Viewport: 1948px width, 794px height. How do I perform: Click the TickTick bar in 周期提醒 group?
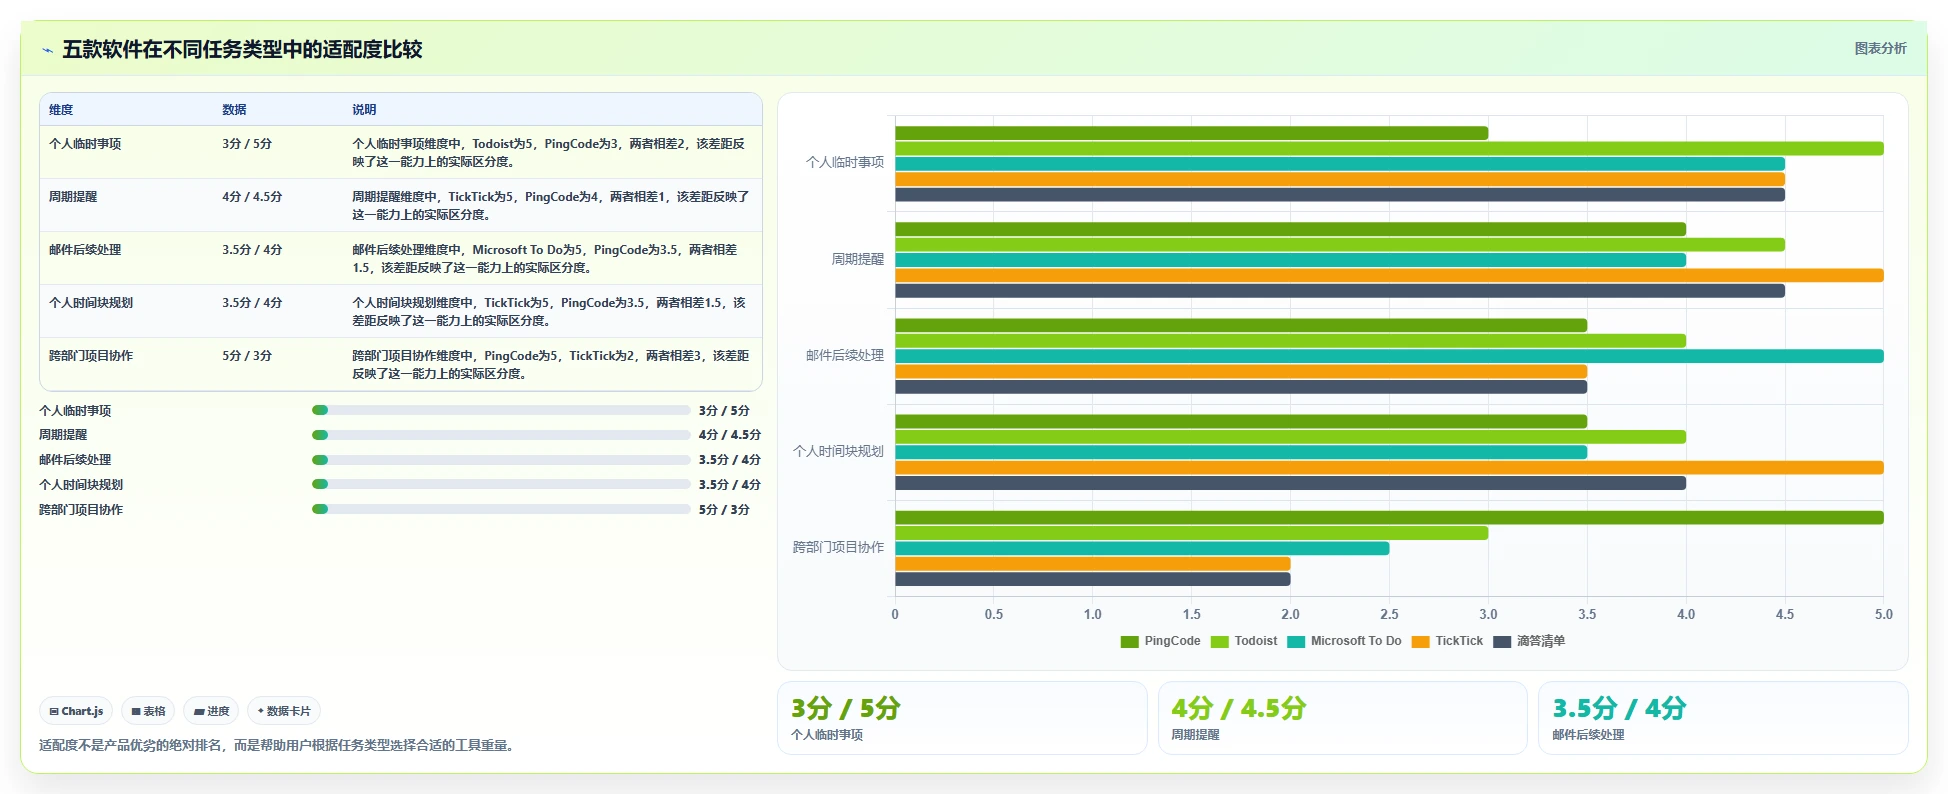click(x=1389, y=275)
